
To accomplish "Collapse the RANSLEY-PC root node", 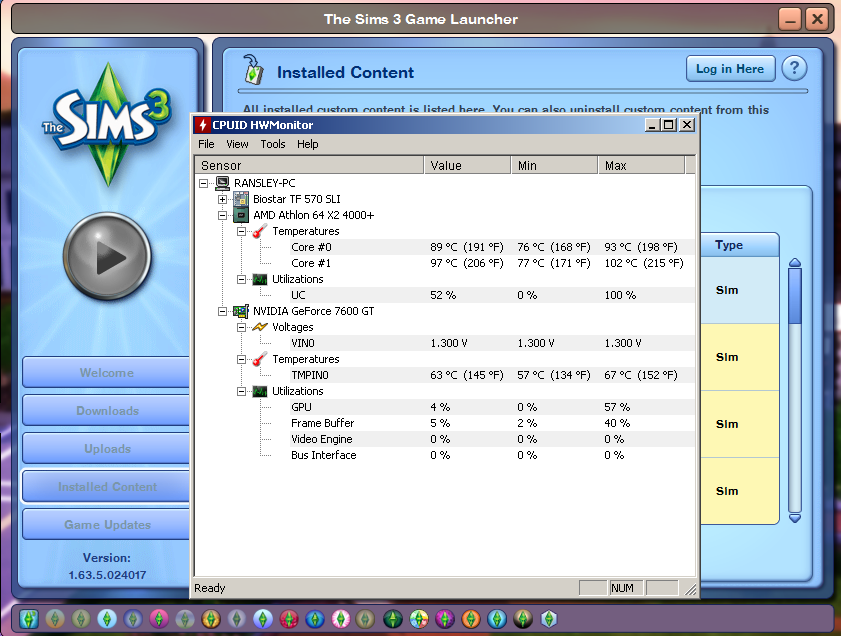I will point(203,183).
